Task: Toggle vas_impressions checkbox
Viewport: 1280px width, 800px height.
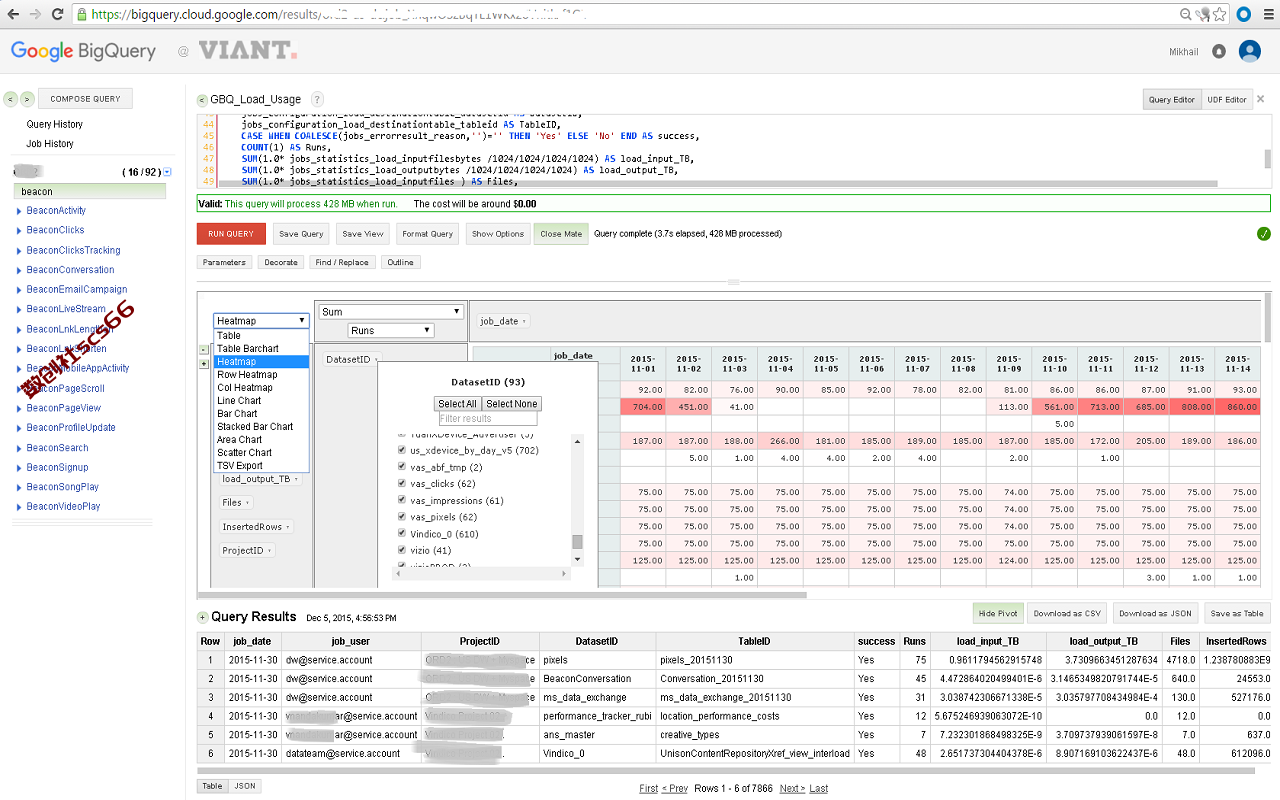Action: click(402, 500)
